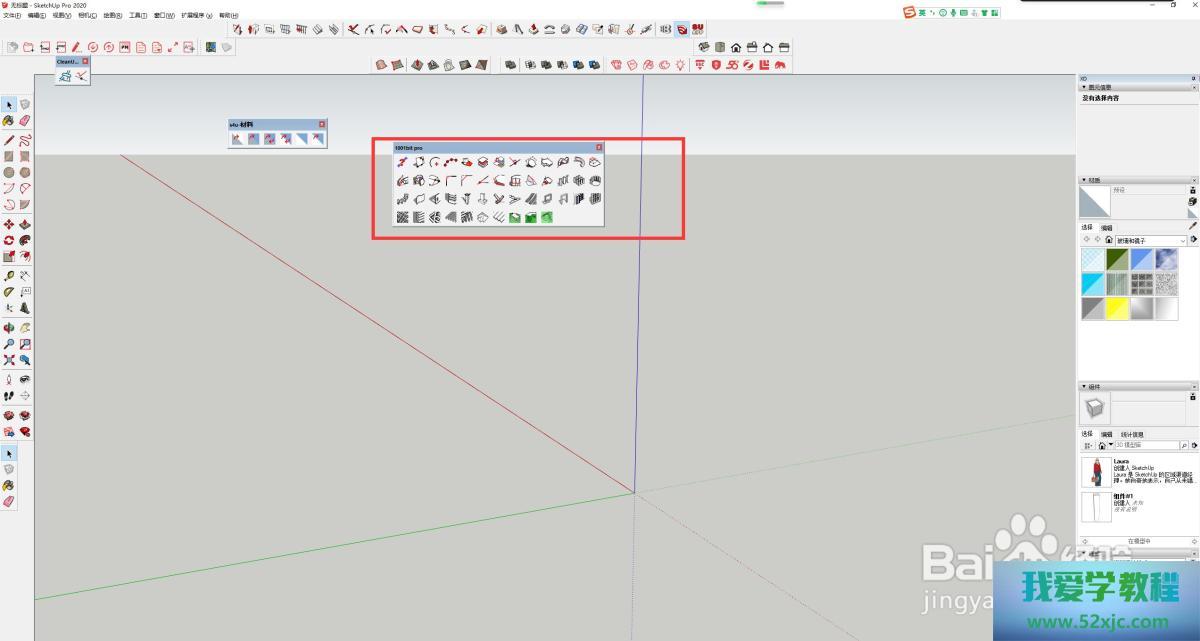Open the Extensions (扩展程序) menu
Image resolution: width=1200 pixels, height=641 pixels.
195,16
